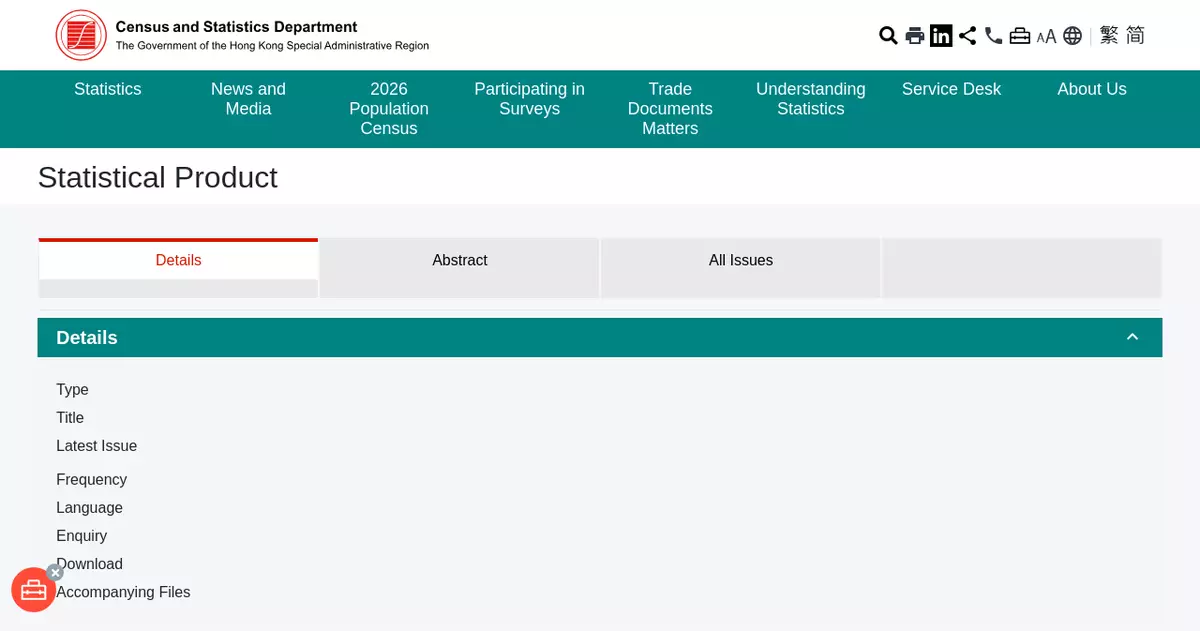Open the LinkedIn icon in header

941,36
